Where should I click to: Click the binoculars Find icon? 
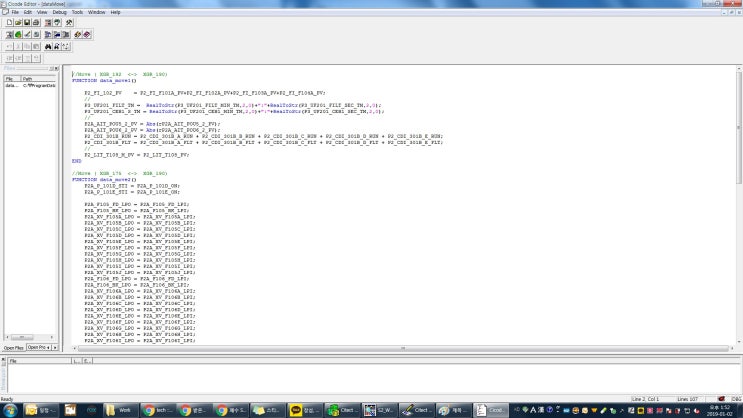coord(49,46)
